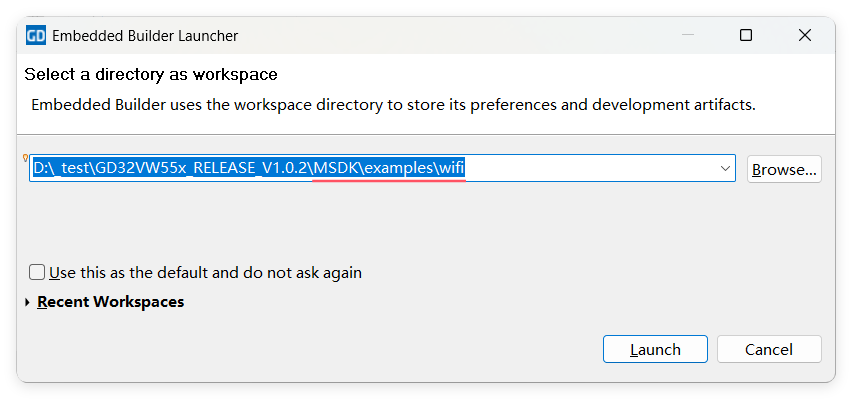Click the Recent Workspaces heading text
The width and height of the screenshot is (852, 399).
click(x=111, y=302)
